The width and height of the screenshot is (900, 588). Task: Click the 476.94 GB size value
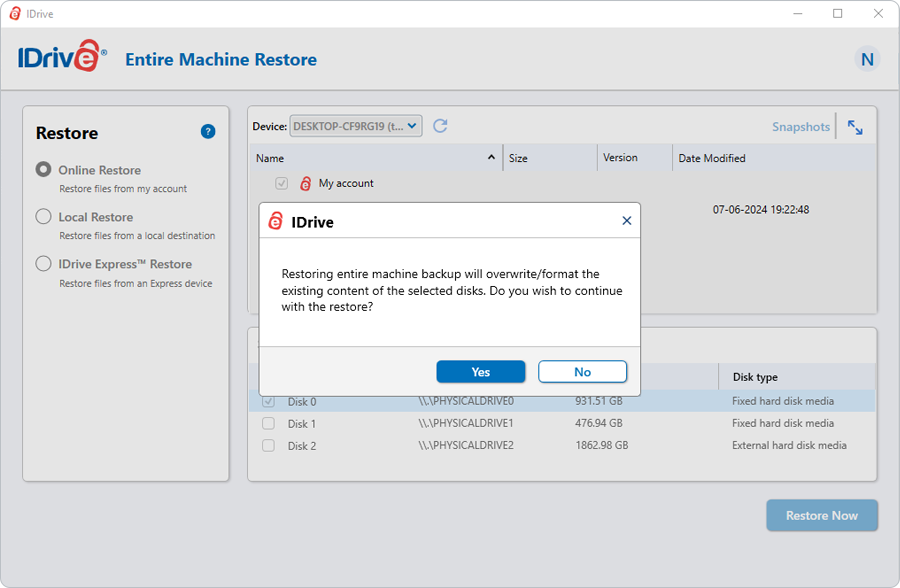[599, 423]
